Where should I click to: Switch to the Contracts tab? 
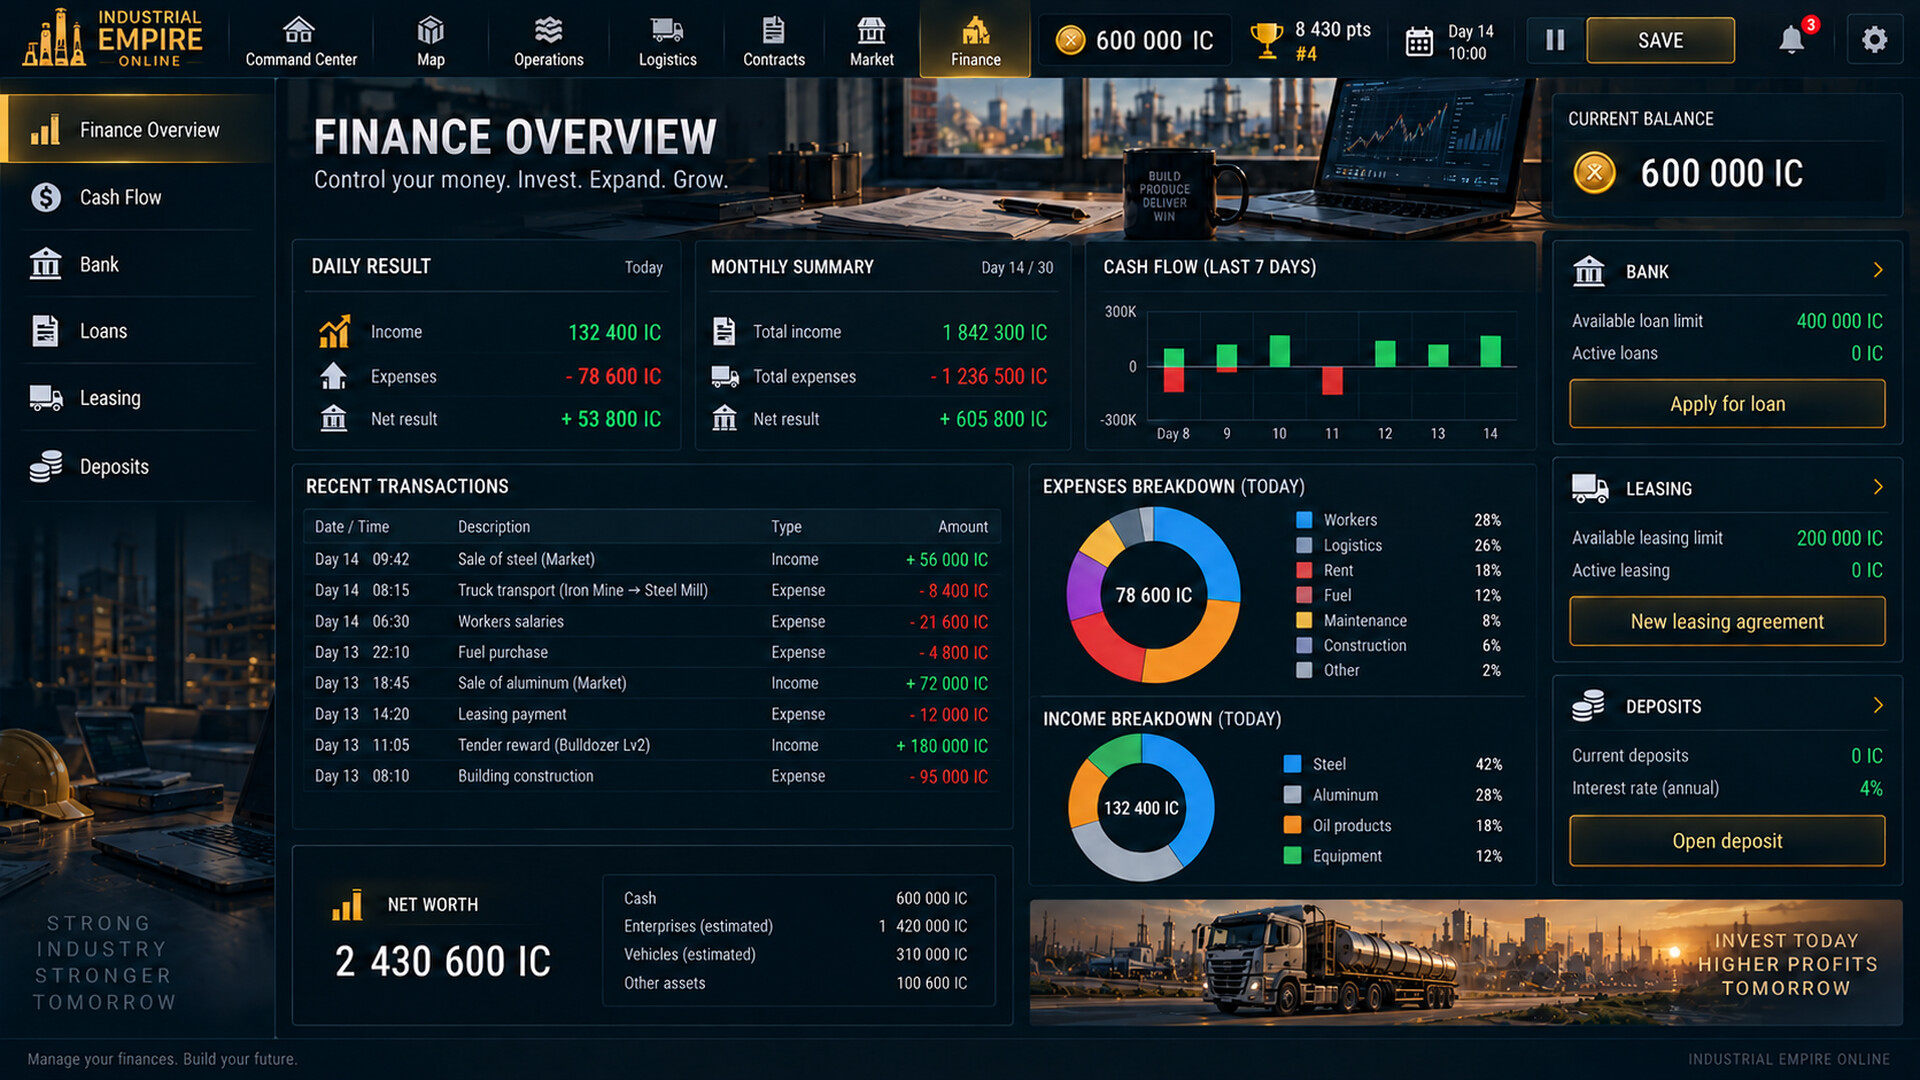(773, 40)
